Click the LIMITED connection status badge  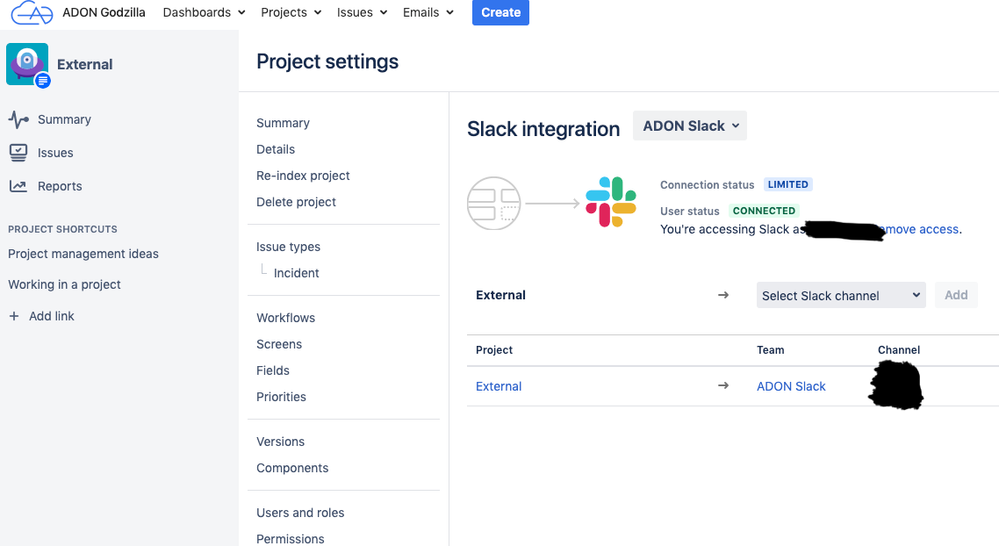pos(788,184)
